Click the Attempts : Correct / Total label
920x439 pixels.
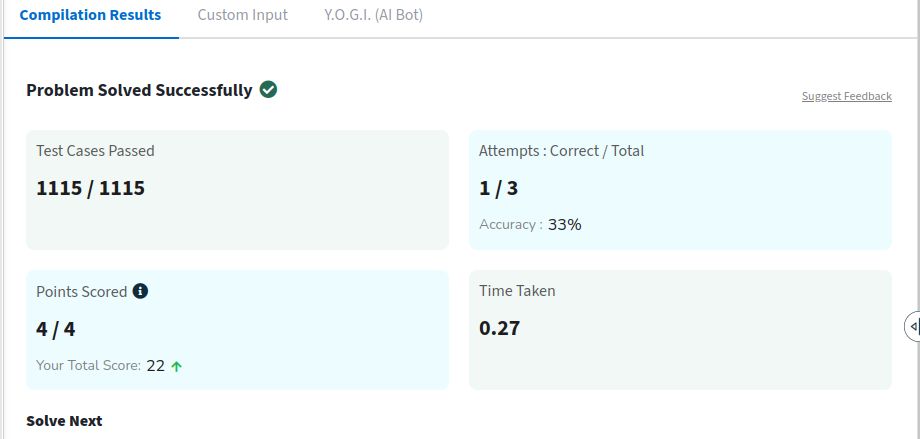point(562,151)
